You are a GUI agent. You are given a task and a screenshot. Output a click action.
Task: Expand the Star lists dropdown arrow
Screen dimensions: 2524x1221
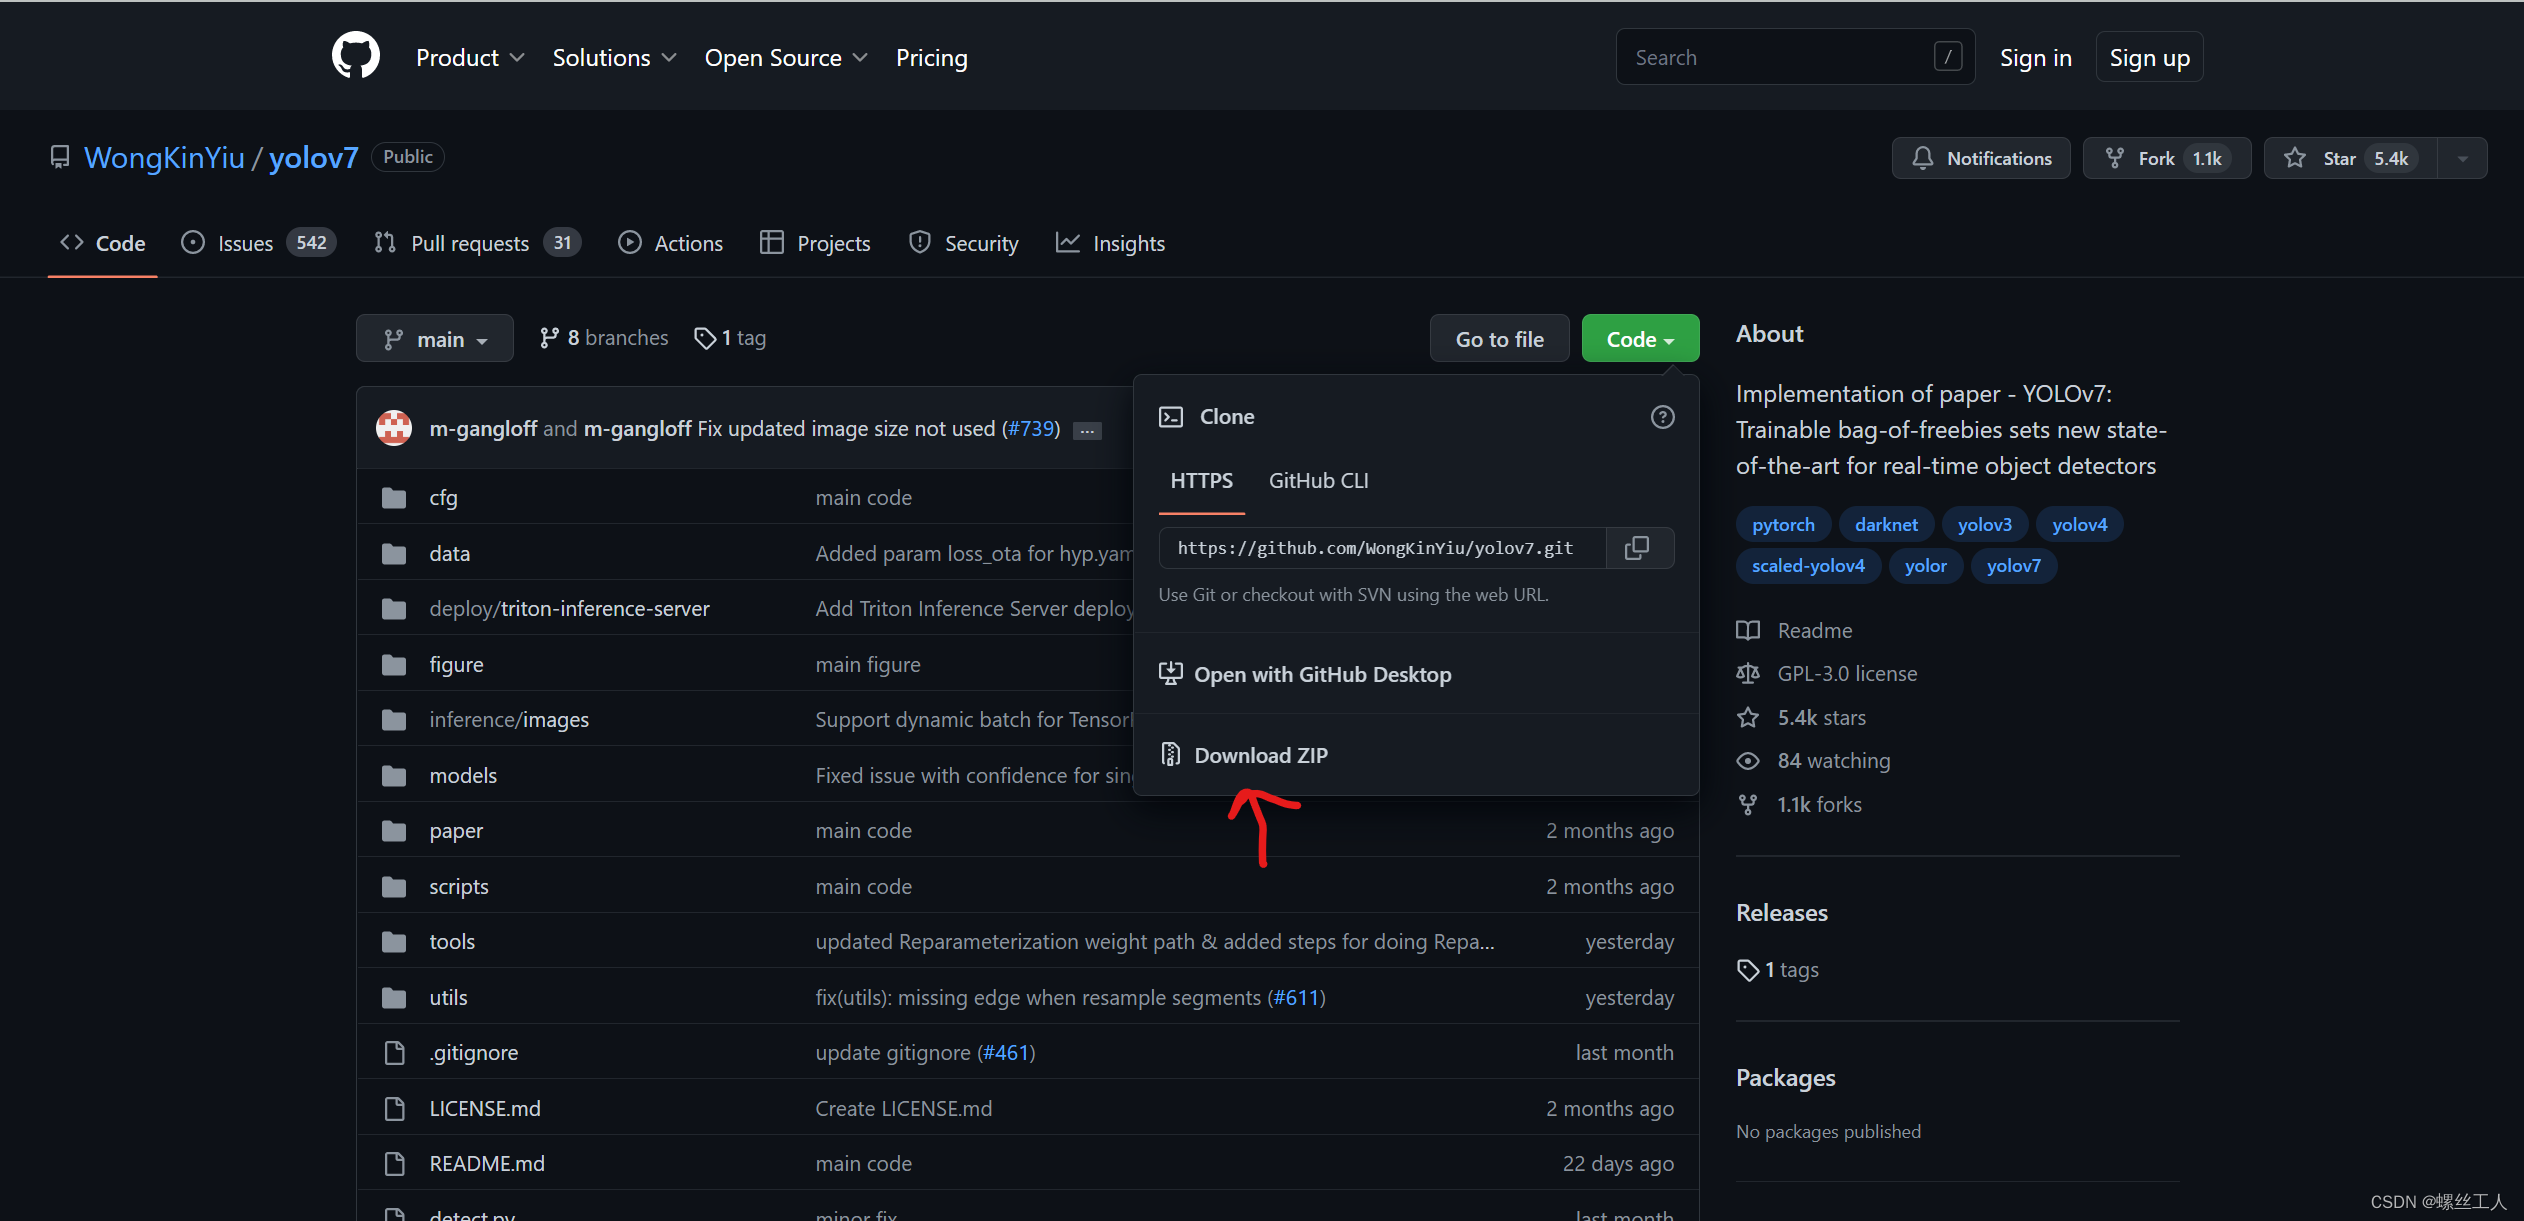[2462, 158]
